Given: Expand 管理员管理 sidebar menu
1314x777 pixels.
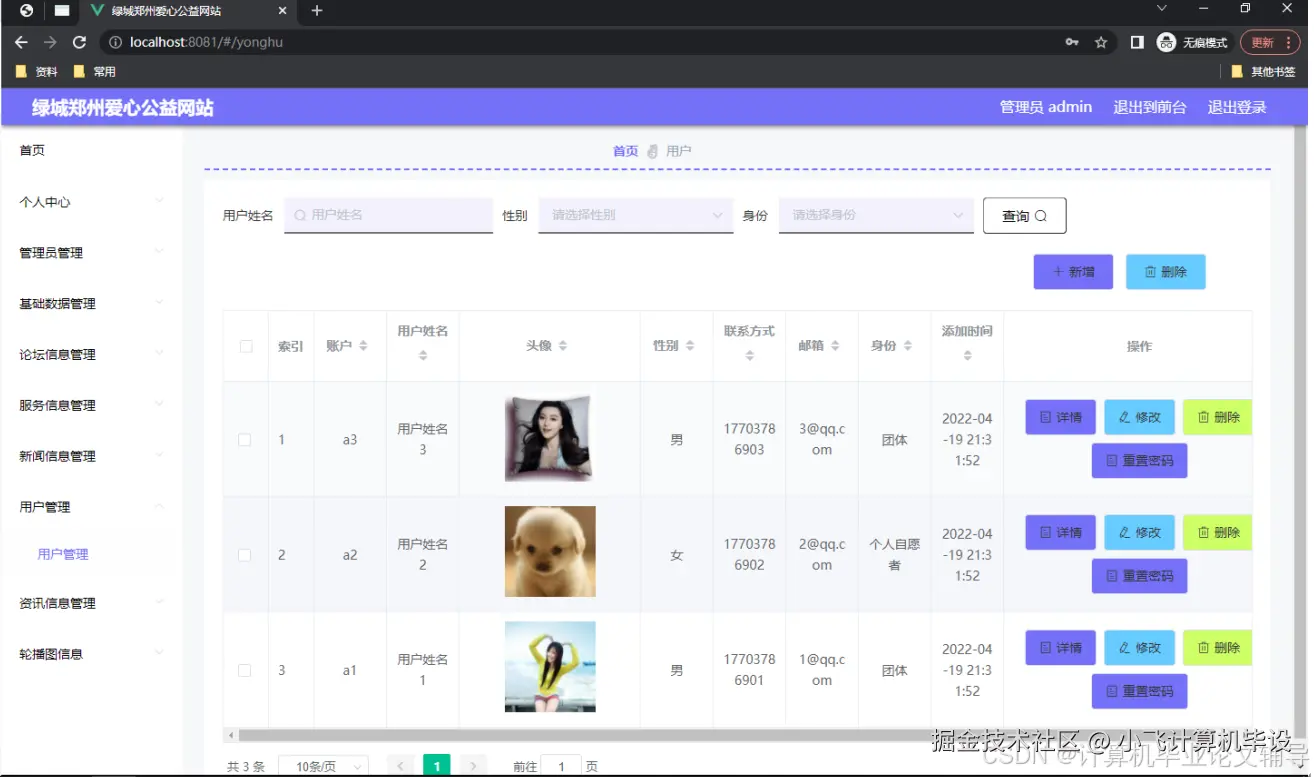Looking at the screenshot, I should click(91, 253).
